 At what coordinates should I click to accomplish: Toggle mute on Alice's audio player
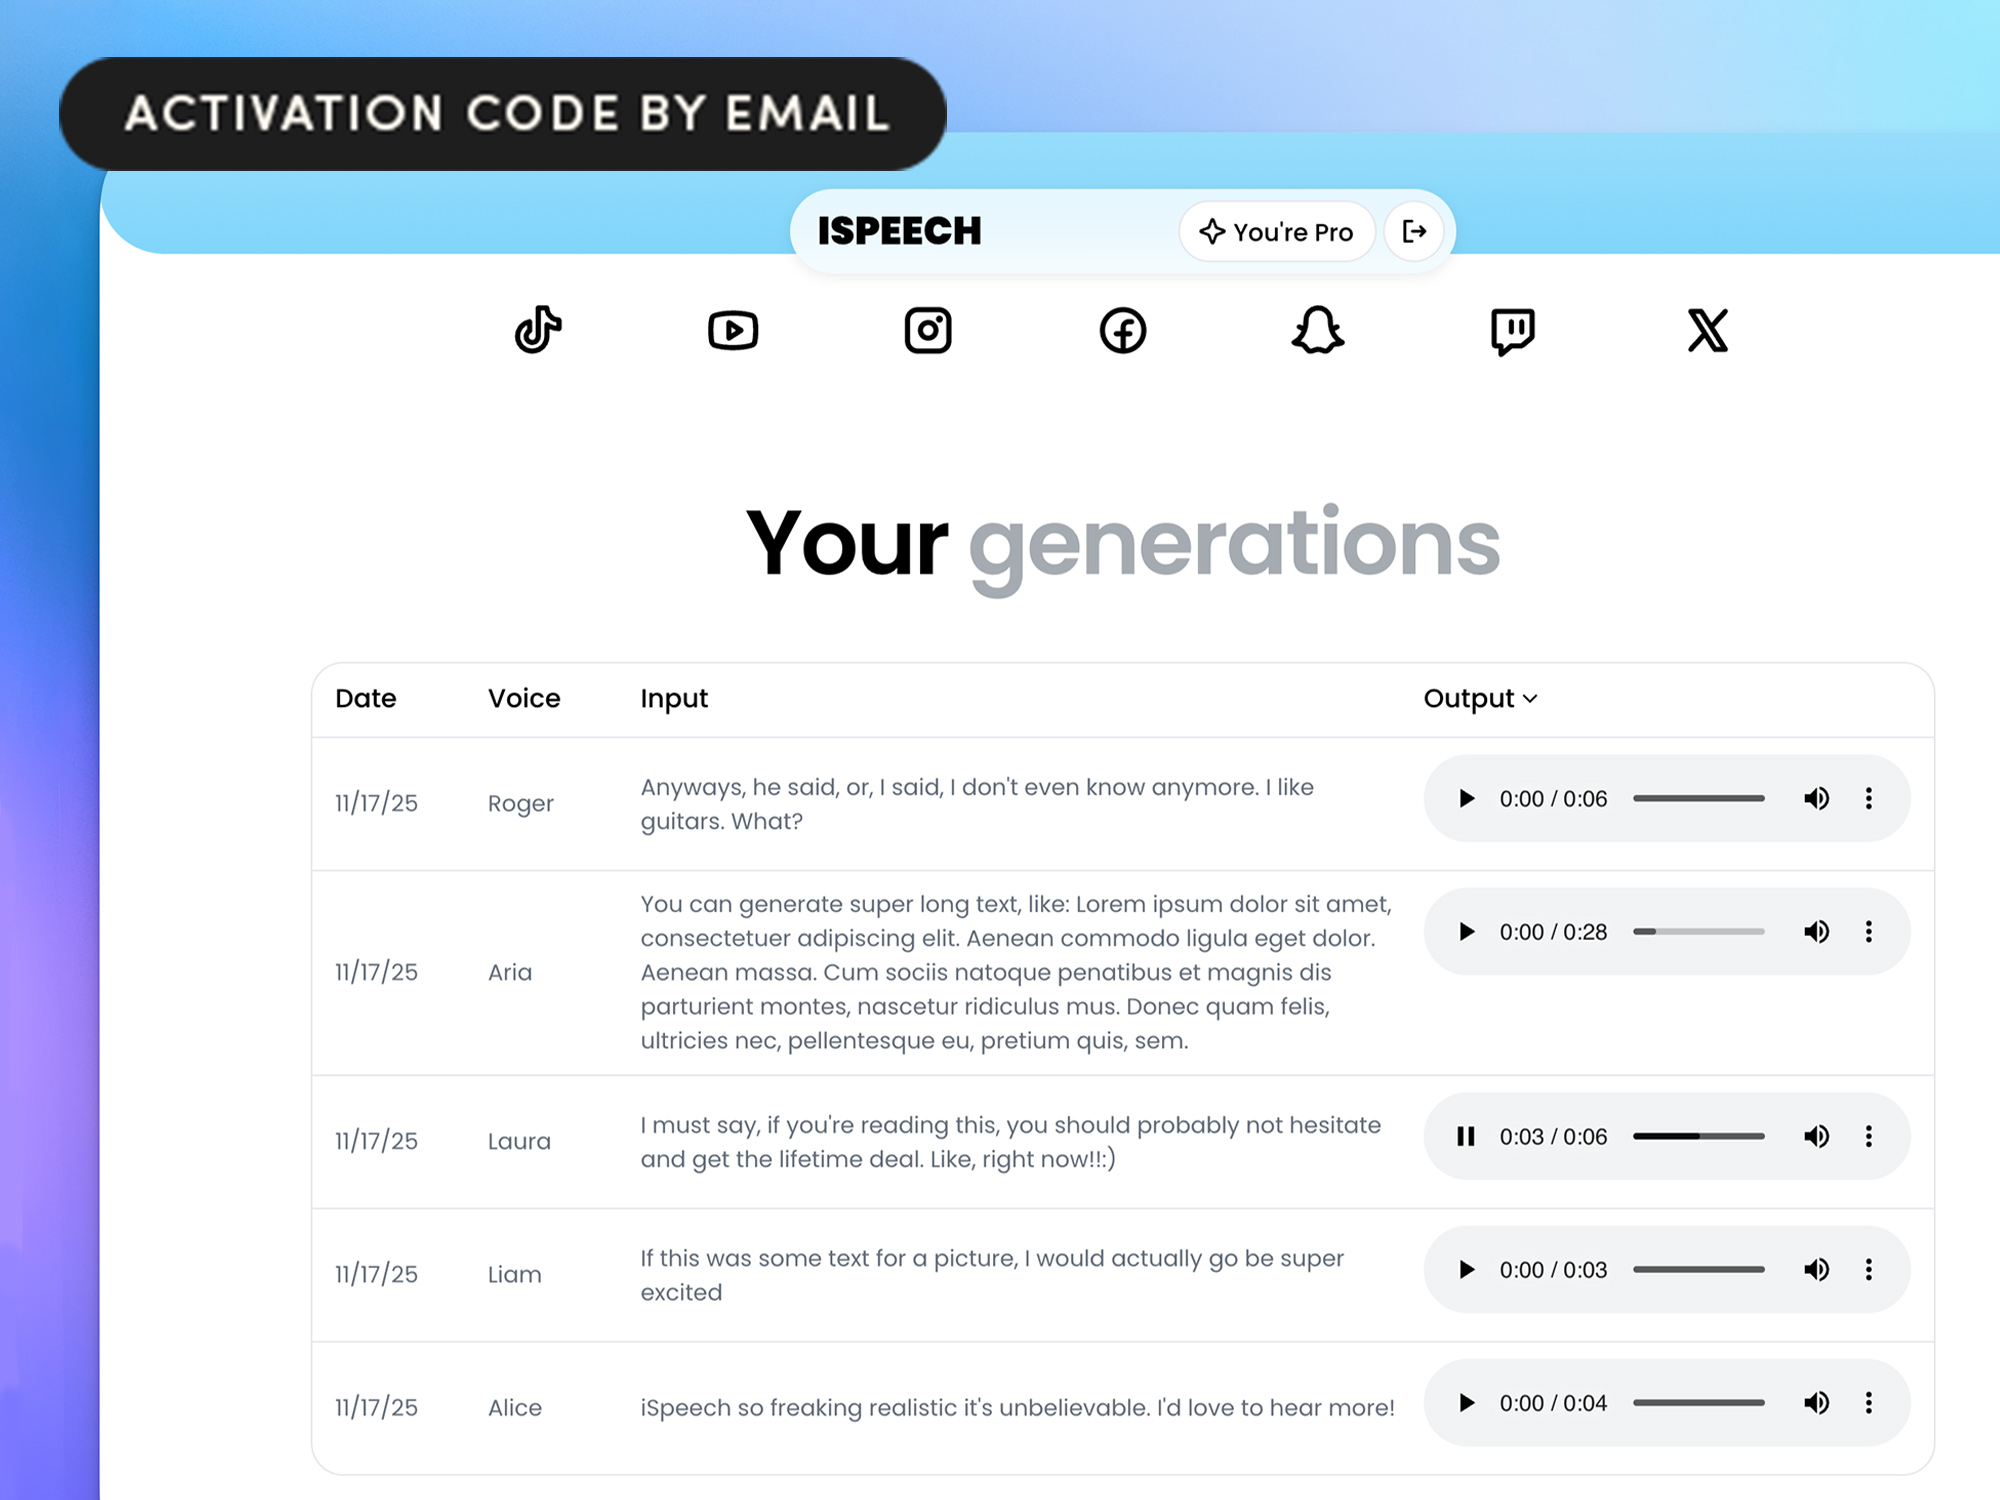(x=1817, y=1403)
